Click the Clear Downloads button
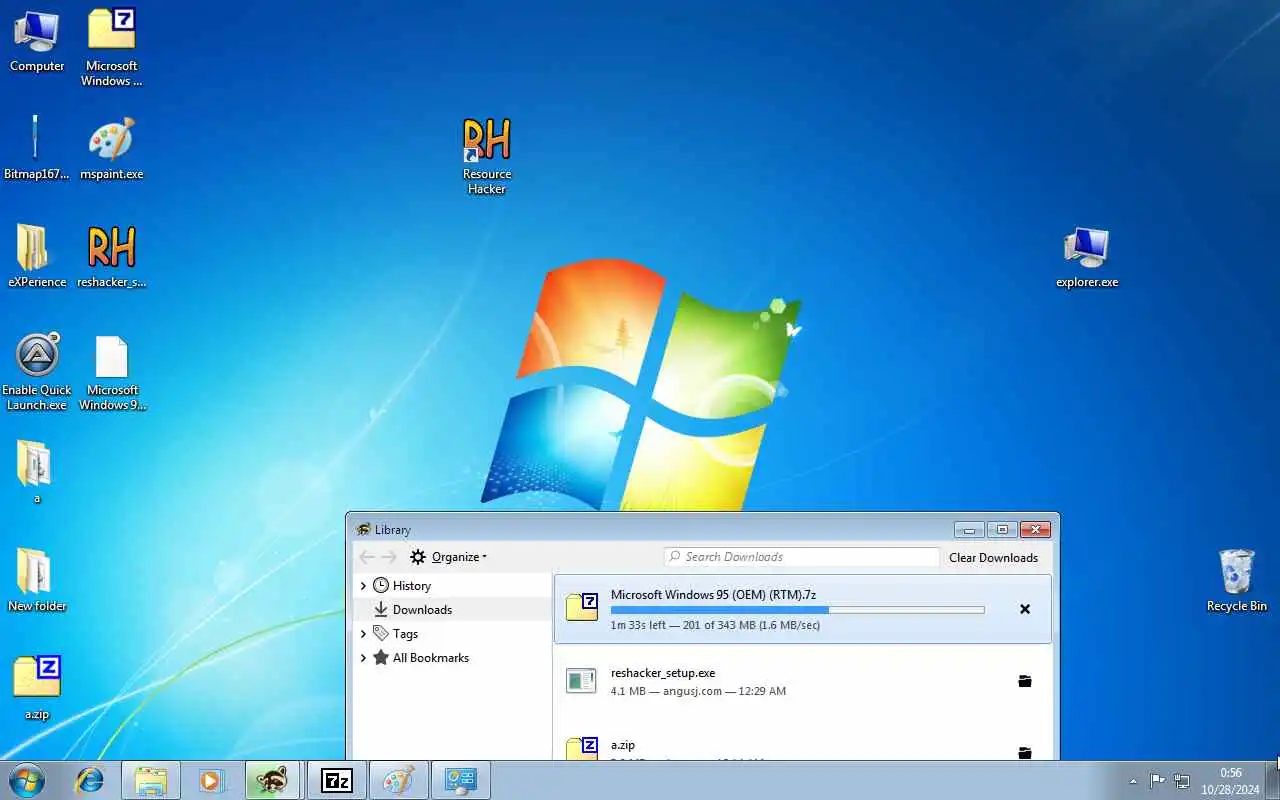The width and height of the screenshot is (1280, 800). 993,558
